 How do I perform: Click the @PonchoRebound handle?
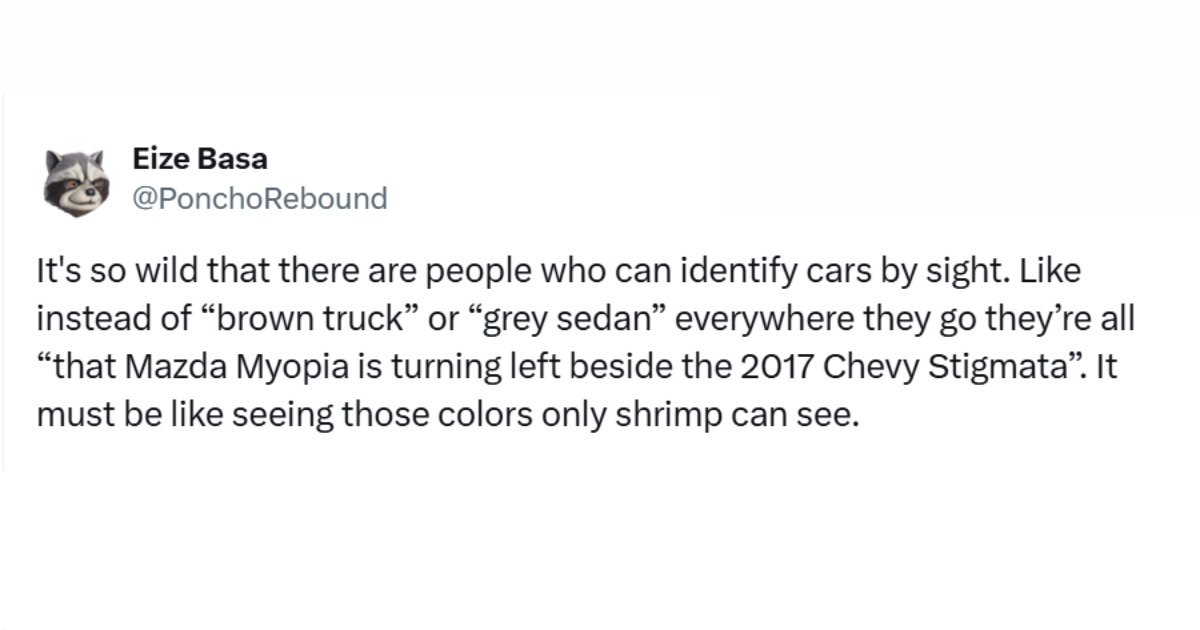click(x=259, y=198)
